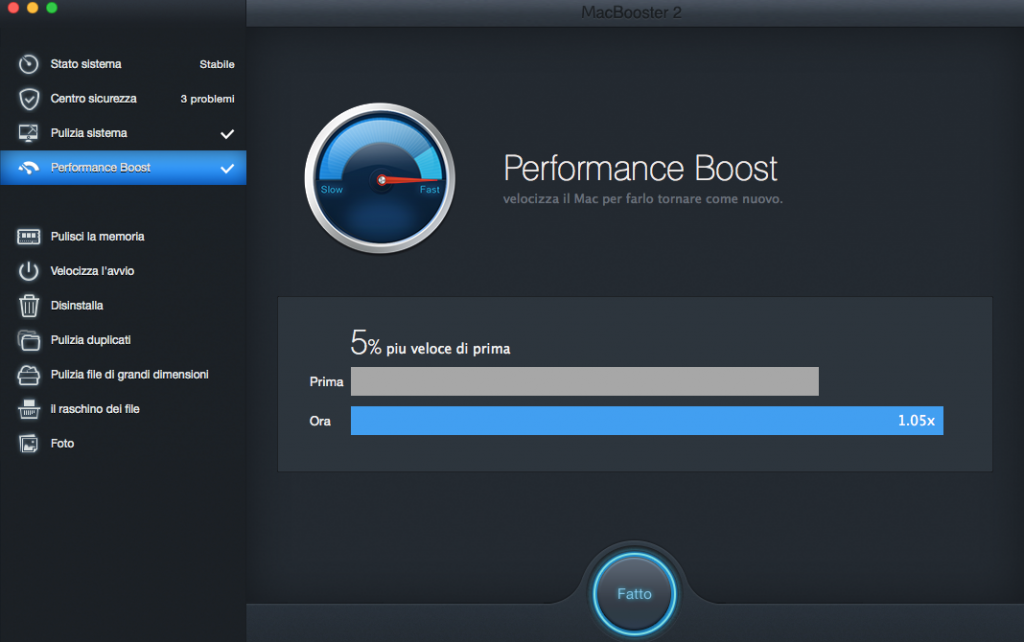The image size is (1024, 642).
Task: Select Performance Boost label in the sidebar
Action: point(101,168)
